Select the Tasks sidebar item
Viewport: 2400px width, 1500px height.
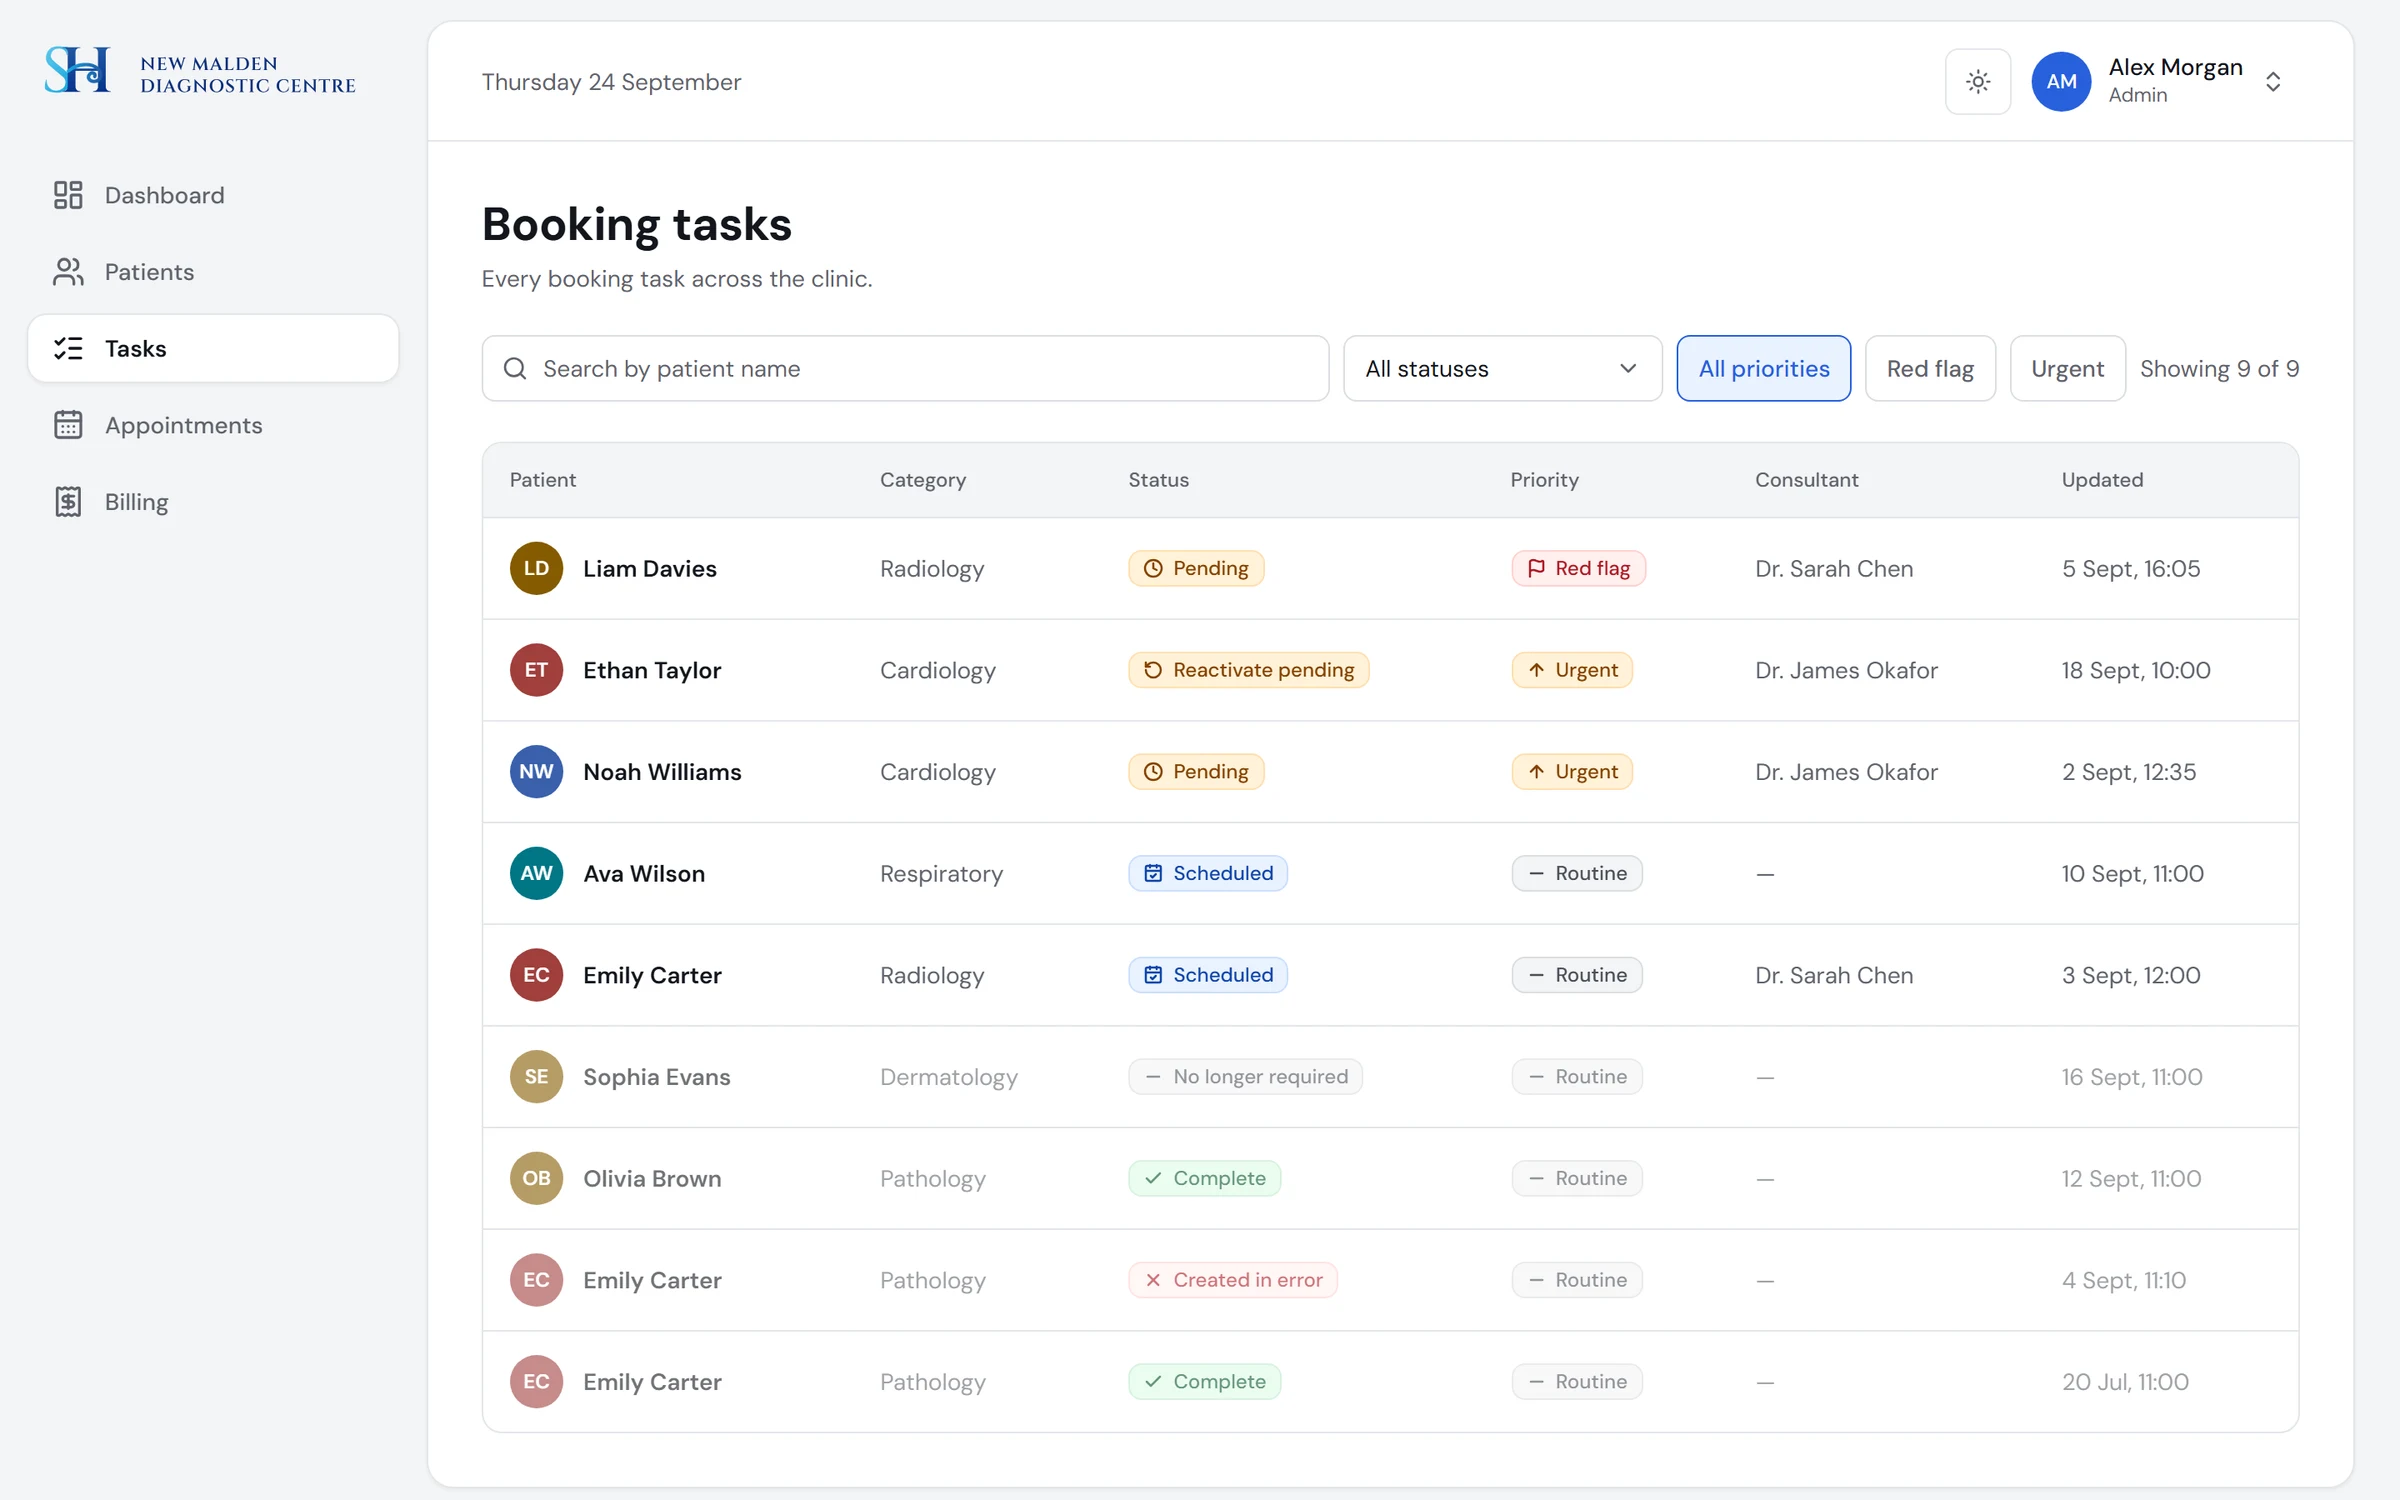point(213,348)
